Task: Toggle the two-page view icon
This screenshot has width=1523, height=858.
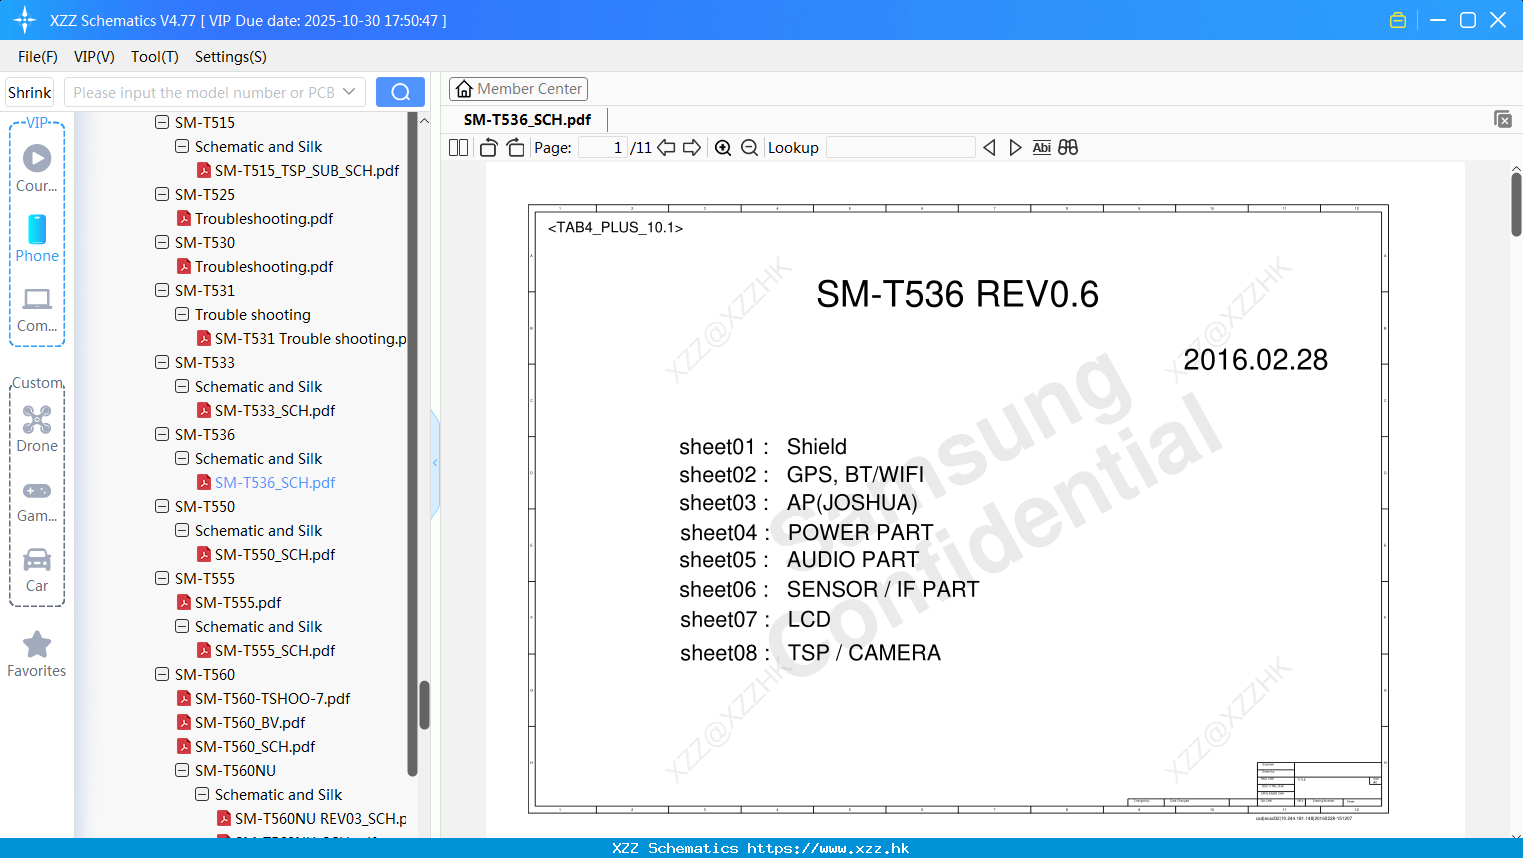Action: click(x=458, y=147)
